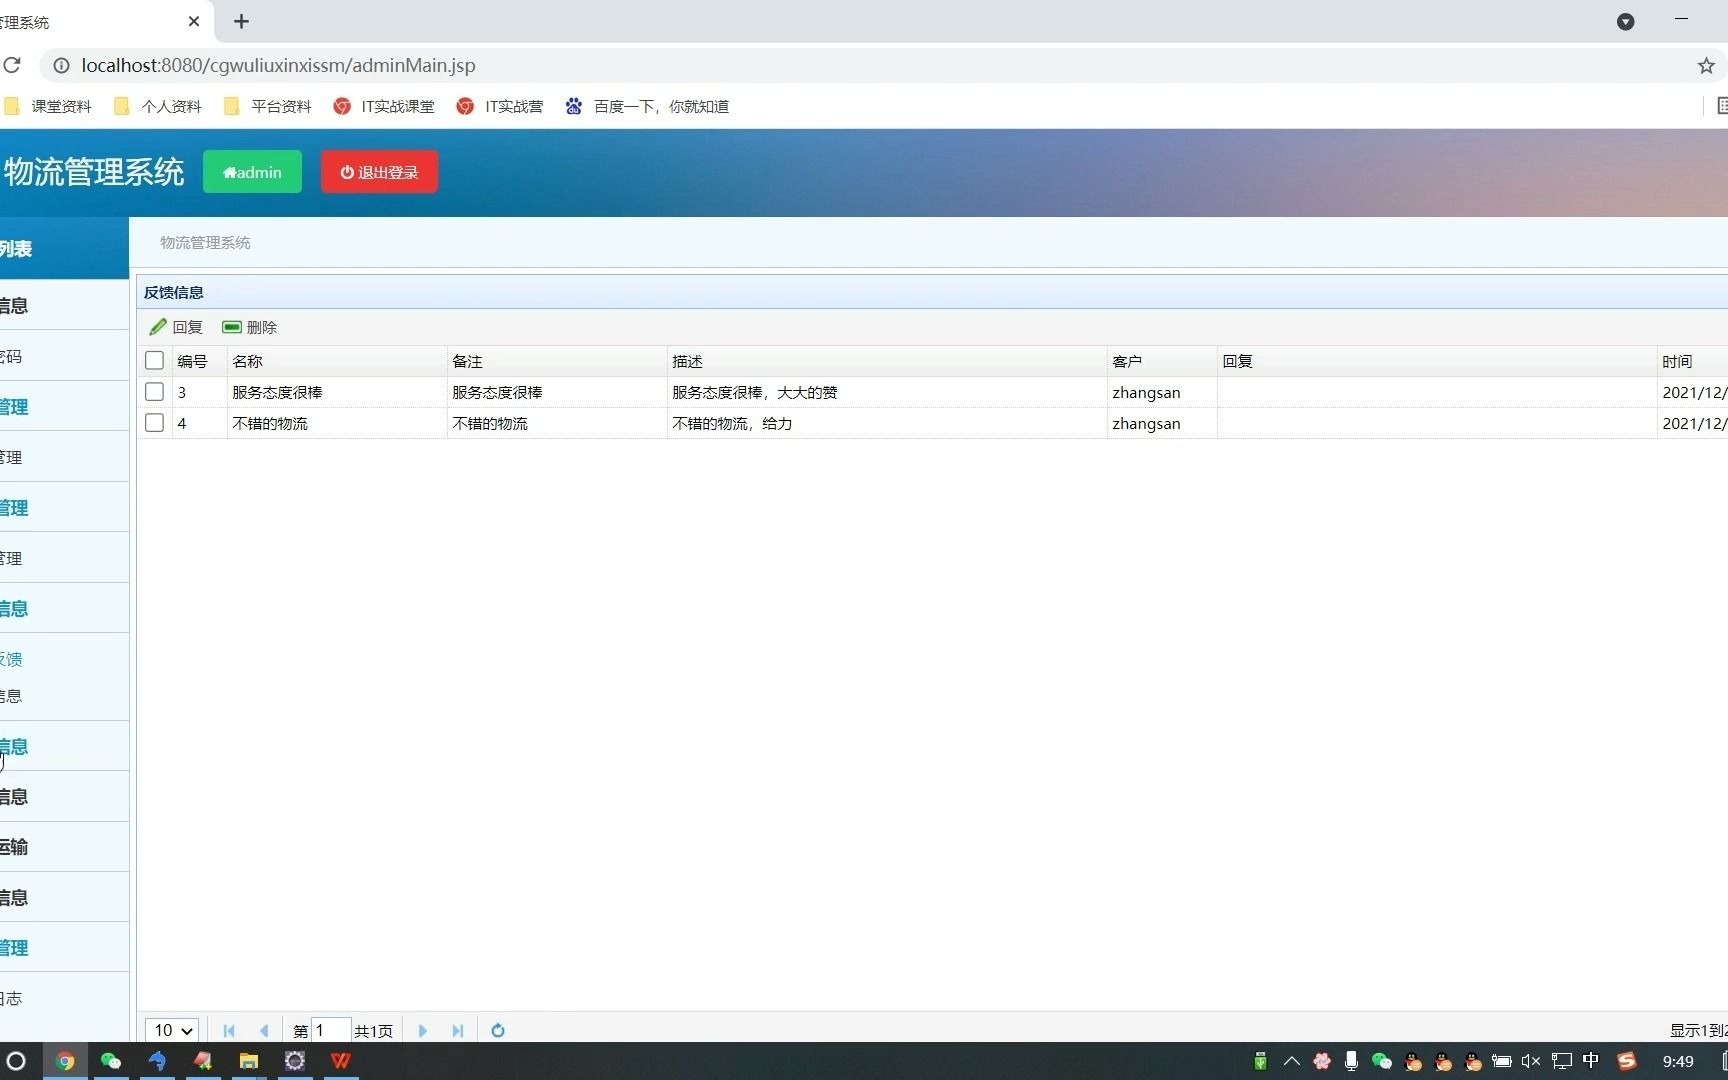Click zhangsan in the row numbered 3

[x=1146, y=392]
